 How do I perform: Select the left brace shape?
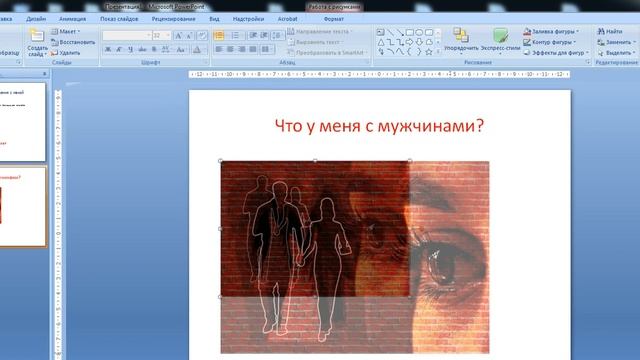click(x=409, y=52)
